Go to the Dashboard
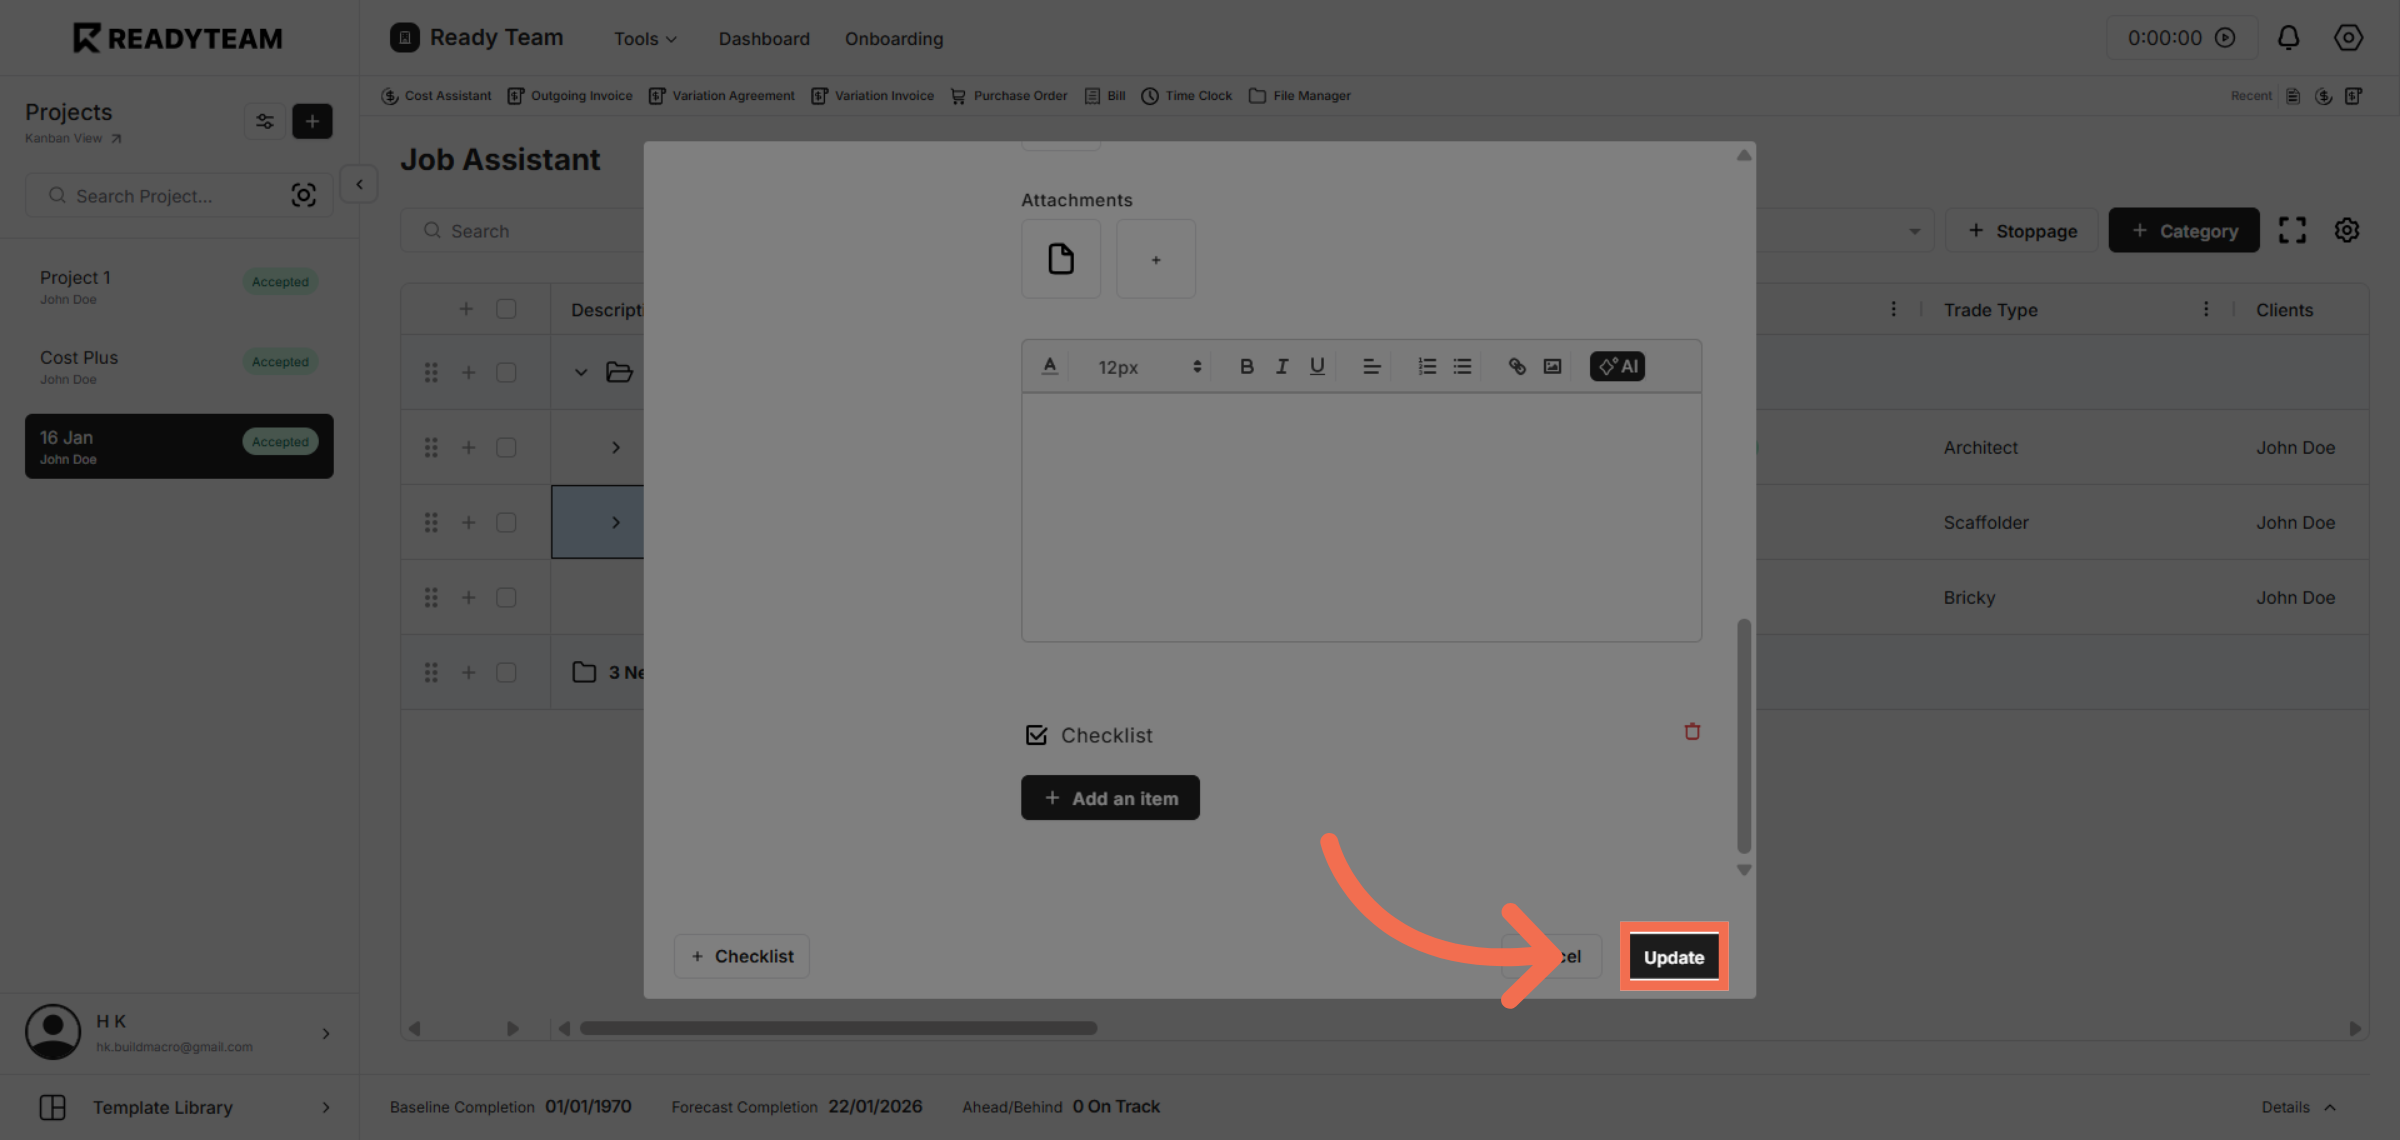 (764, 38)
